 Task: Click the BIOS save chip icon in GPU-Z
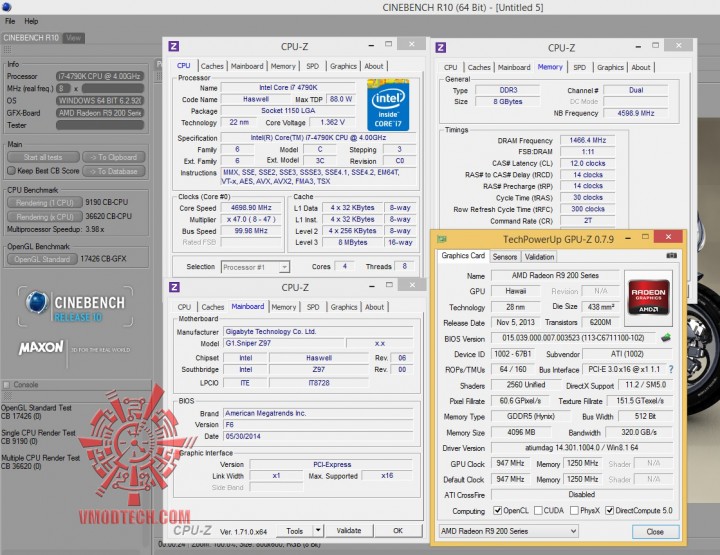(666, 338)
